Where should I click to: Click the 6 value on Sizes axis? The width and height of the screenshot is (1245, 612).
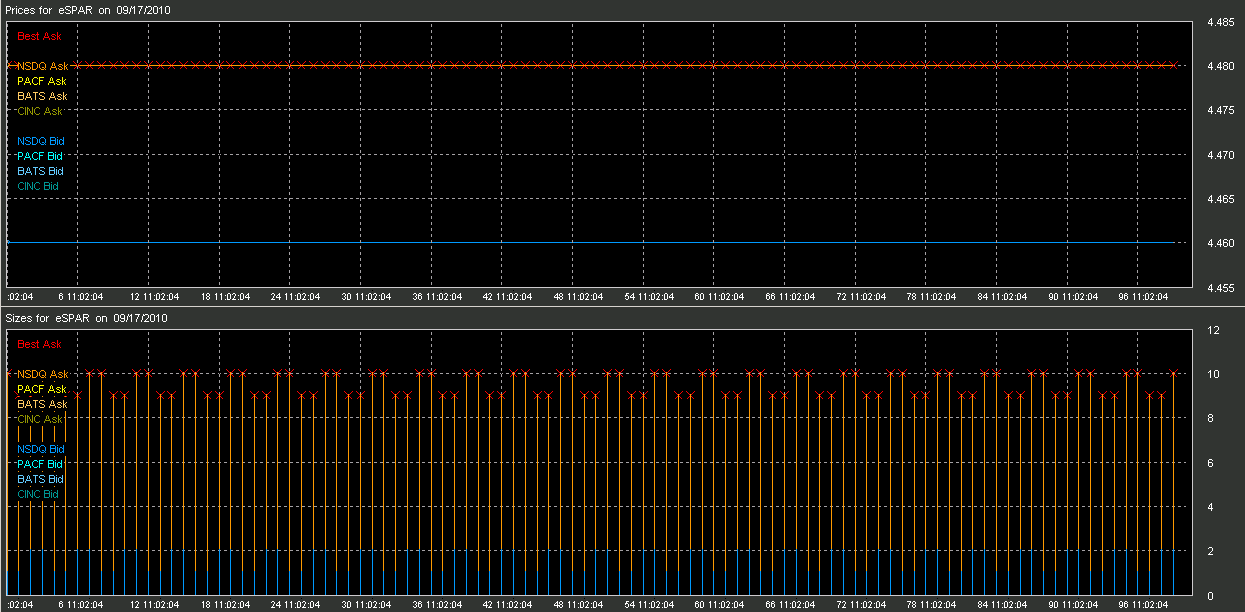point(1210,463)
